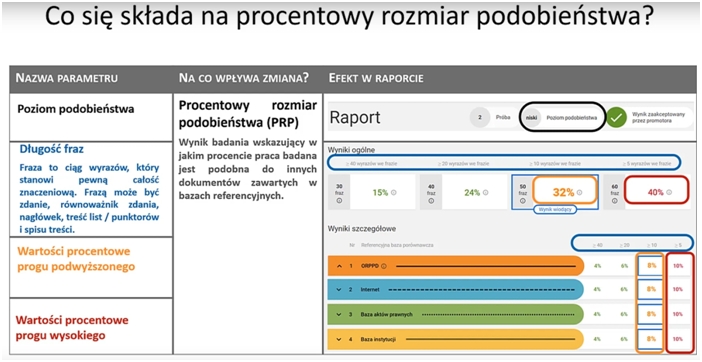Click info icon under 60 fraz
702x362 pixels.
click(615, 200)
